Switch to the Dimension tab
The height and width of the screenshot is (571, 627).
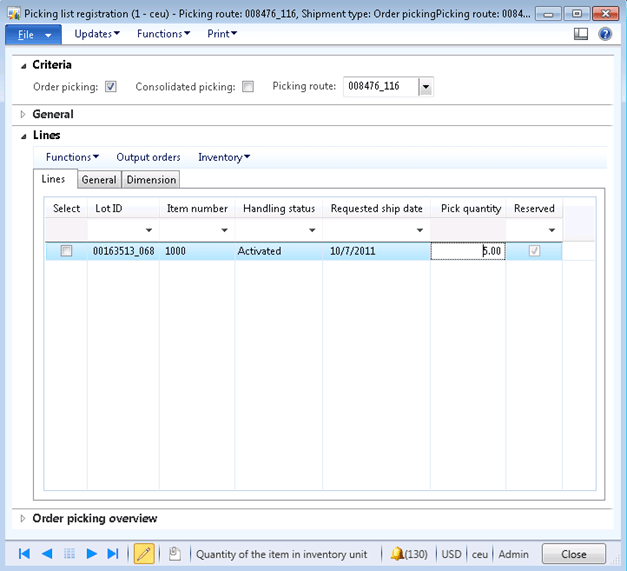pyautogui.click(x=151, y=180)
